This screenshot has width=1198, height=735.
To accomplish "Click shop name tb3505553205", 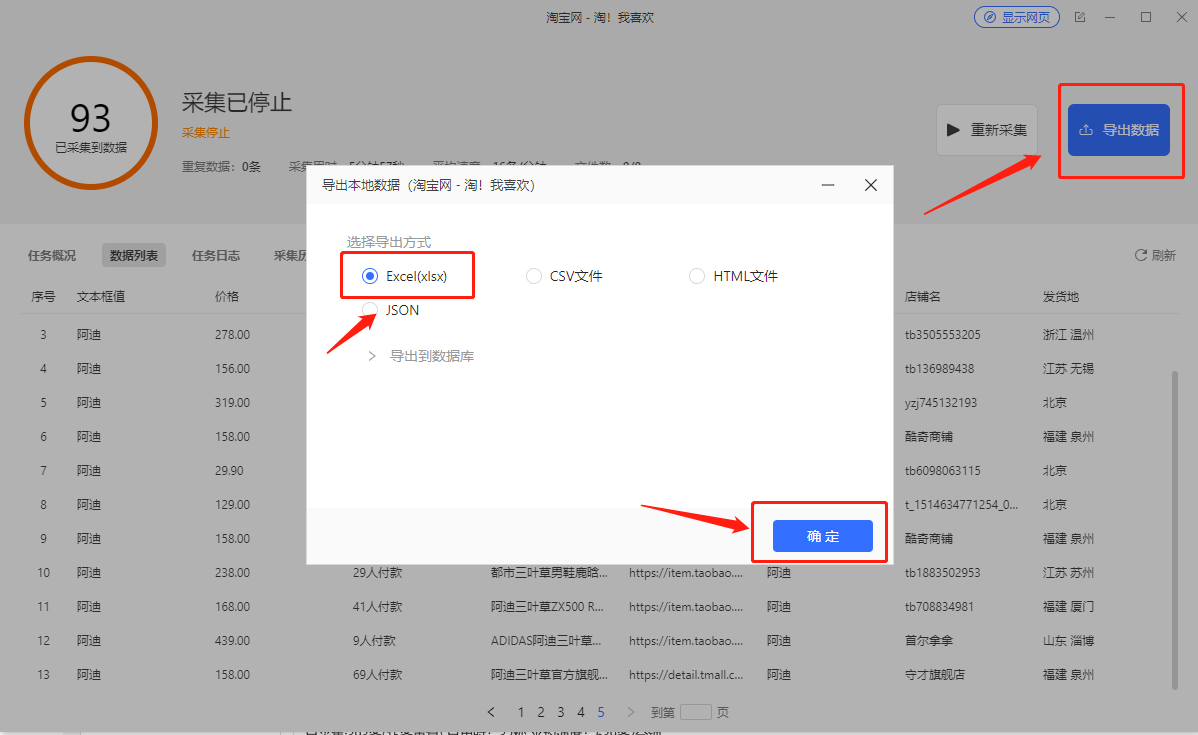I will [x=943, y=335].
